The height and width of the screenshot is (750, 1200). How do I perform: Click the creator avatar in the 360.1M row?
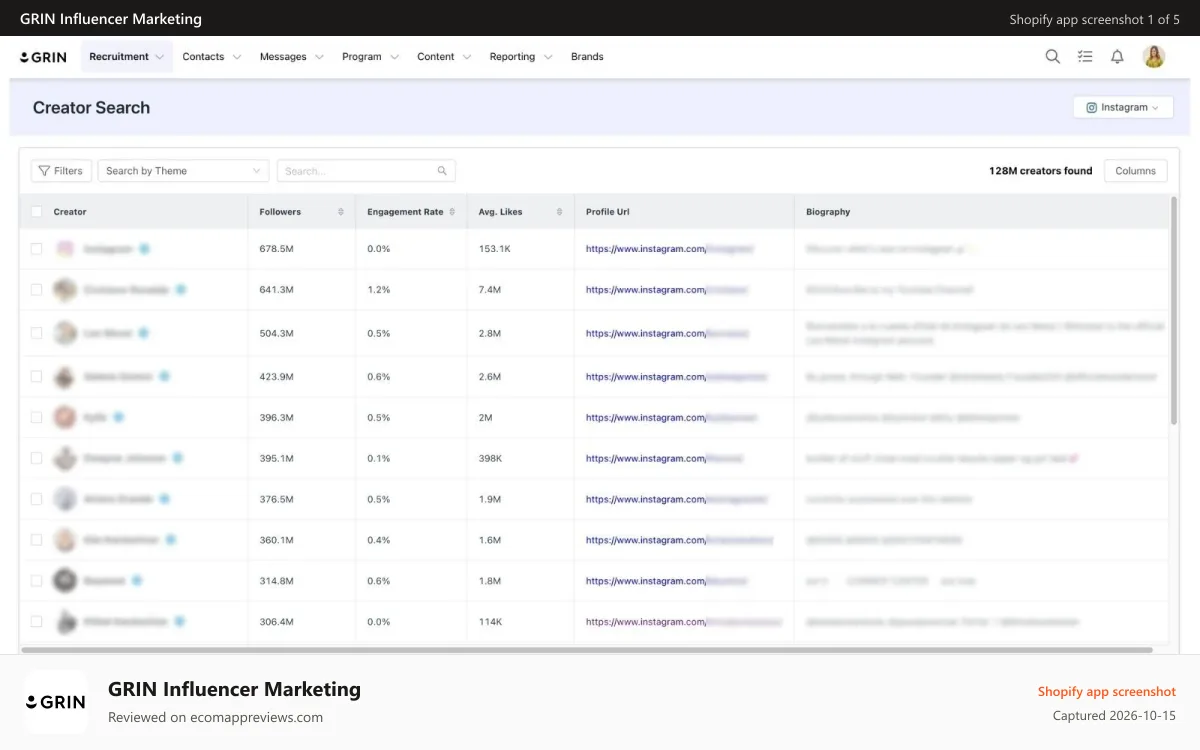(65, 540)
